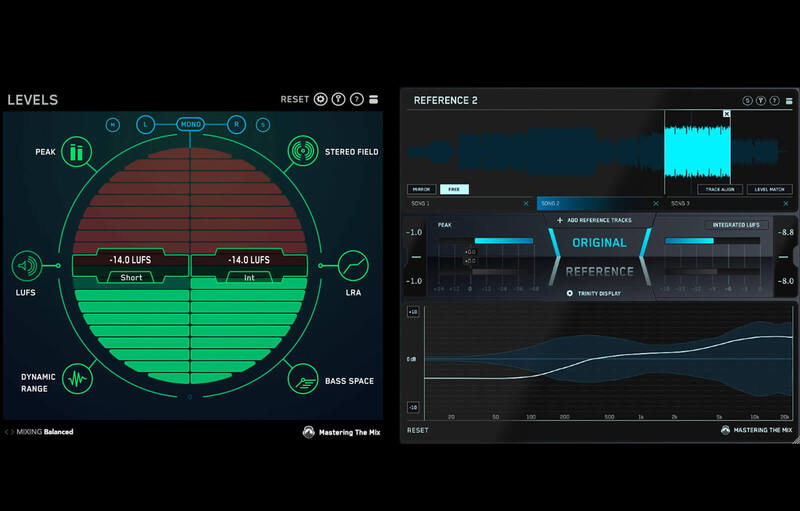Open the LRA graph icon
Image resolution: width=800 pixels, height=511 pixels.
click(353, 266)
